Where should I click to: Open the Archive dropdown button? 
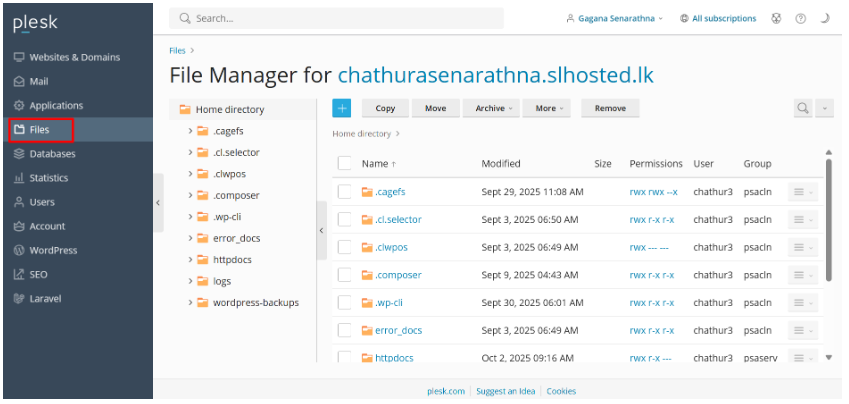click(493, 108)
